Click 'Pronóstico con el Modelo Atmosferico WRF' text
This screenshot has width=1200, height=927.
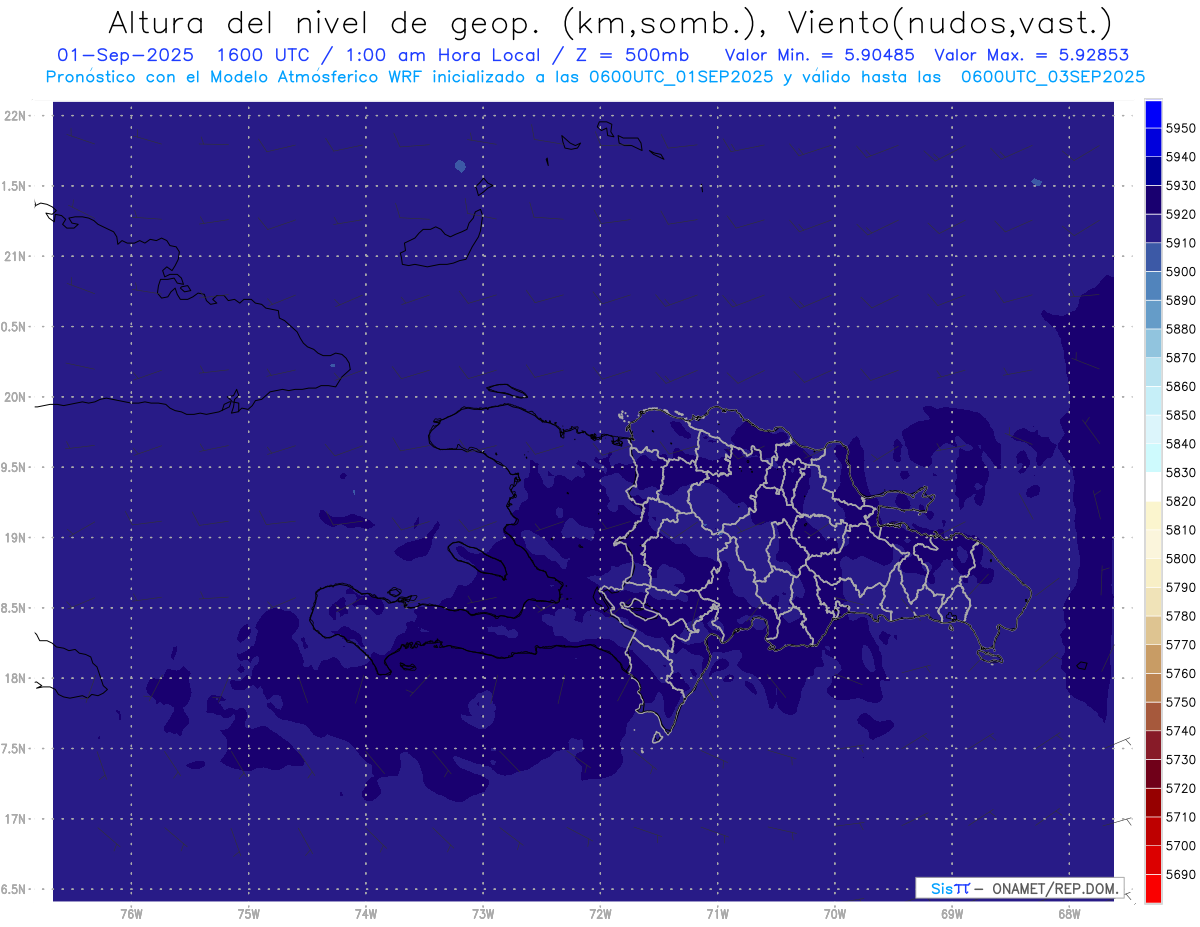click(236, 76)
